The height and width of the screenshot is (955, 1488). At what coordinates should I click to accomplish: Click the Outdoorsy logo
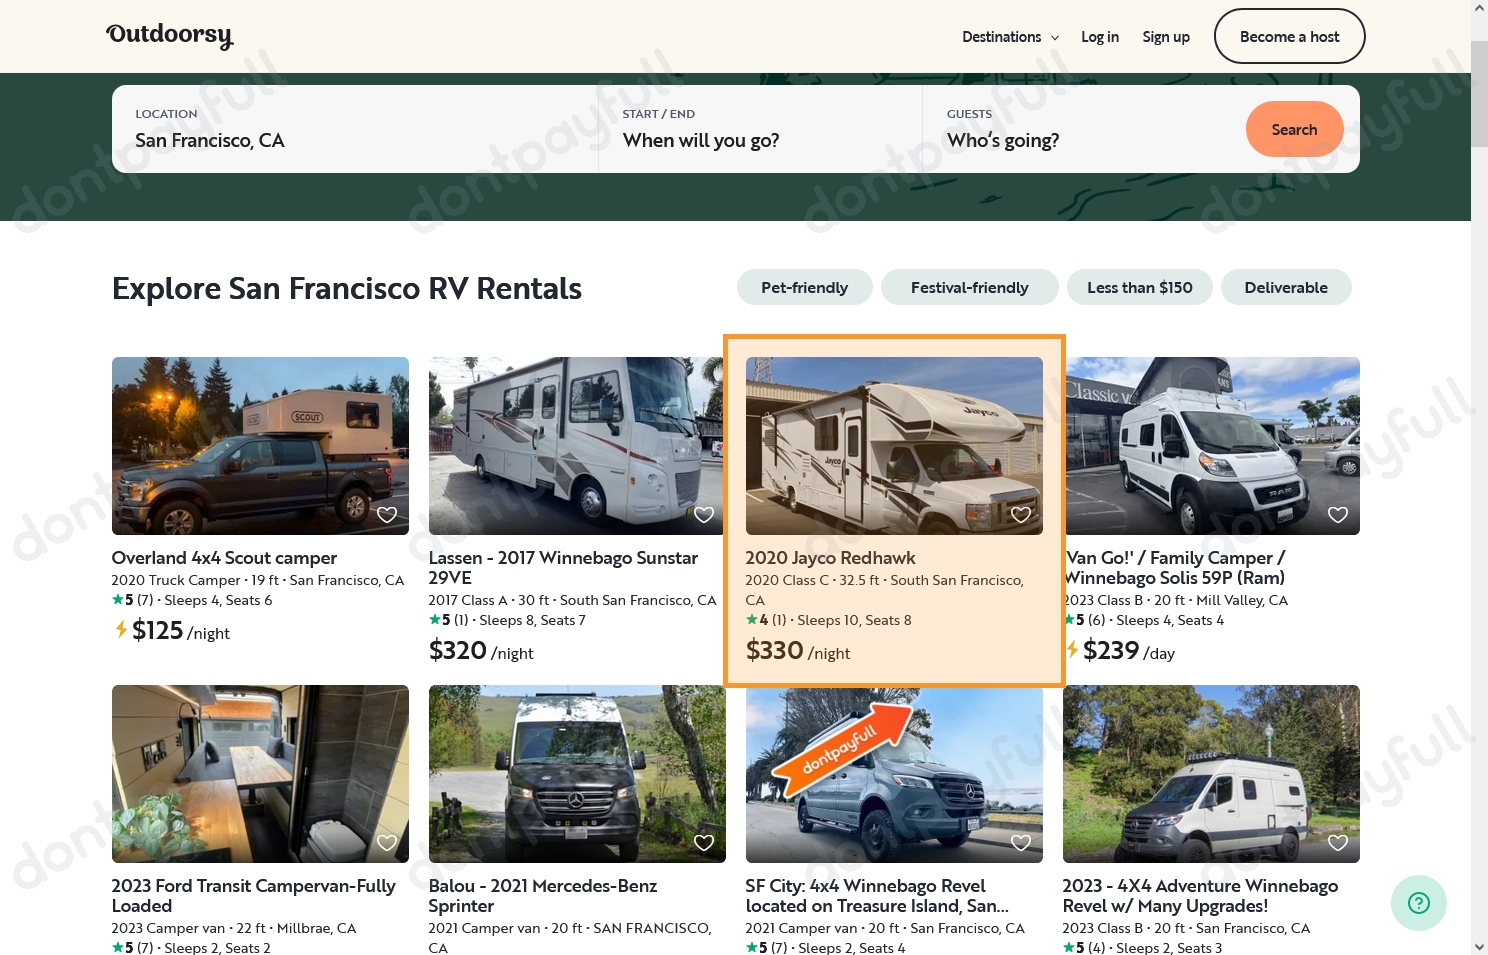pos(169,35)
